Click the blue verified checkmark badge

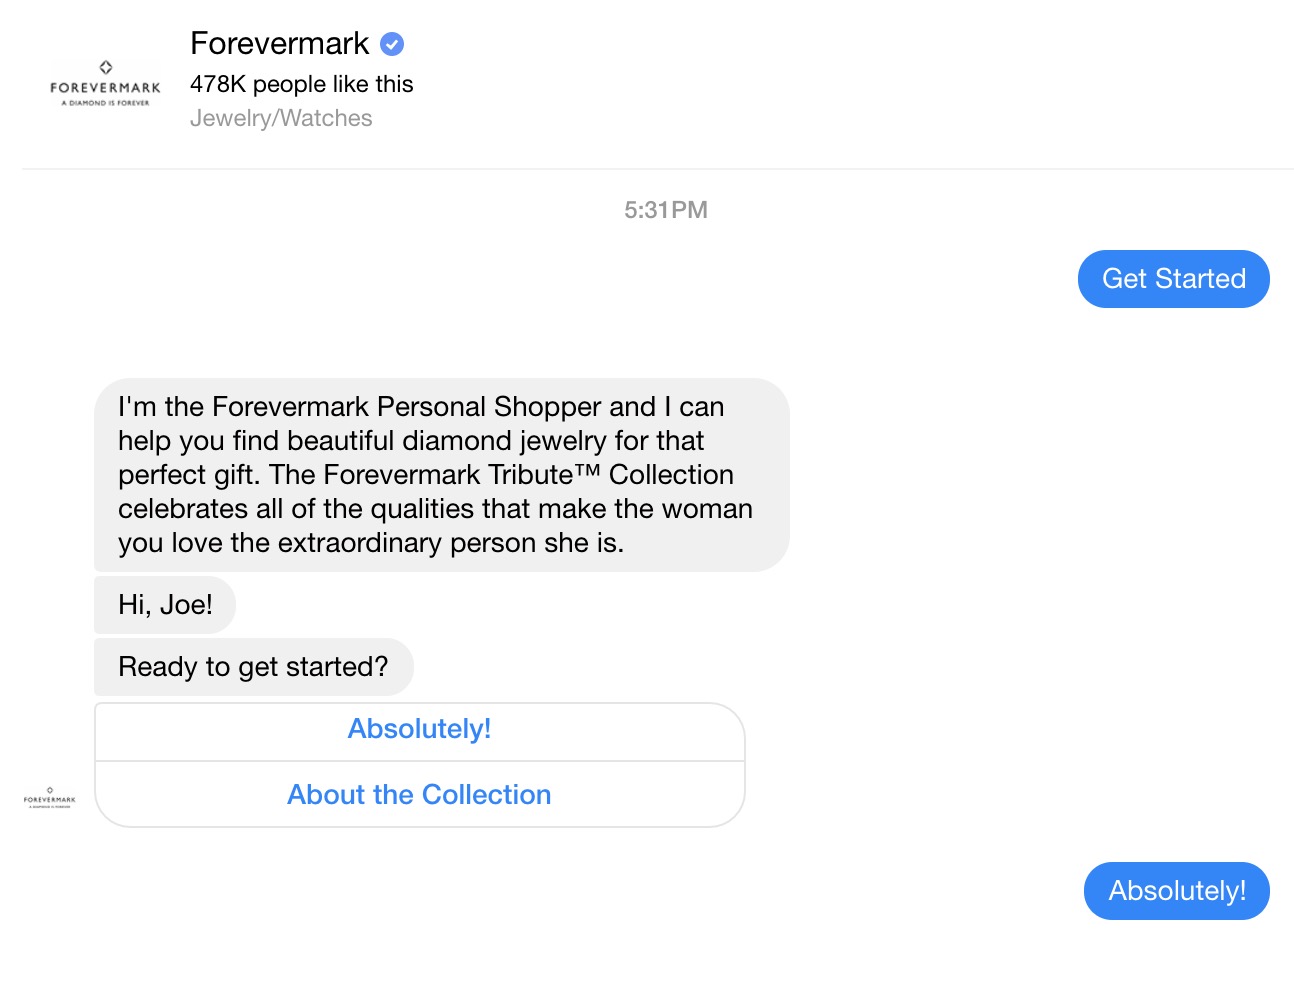tap(392, 44)
